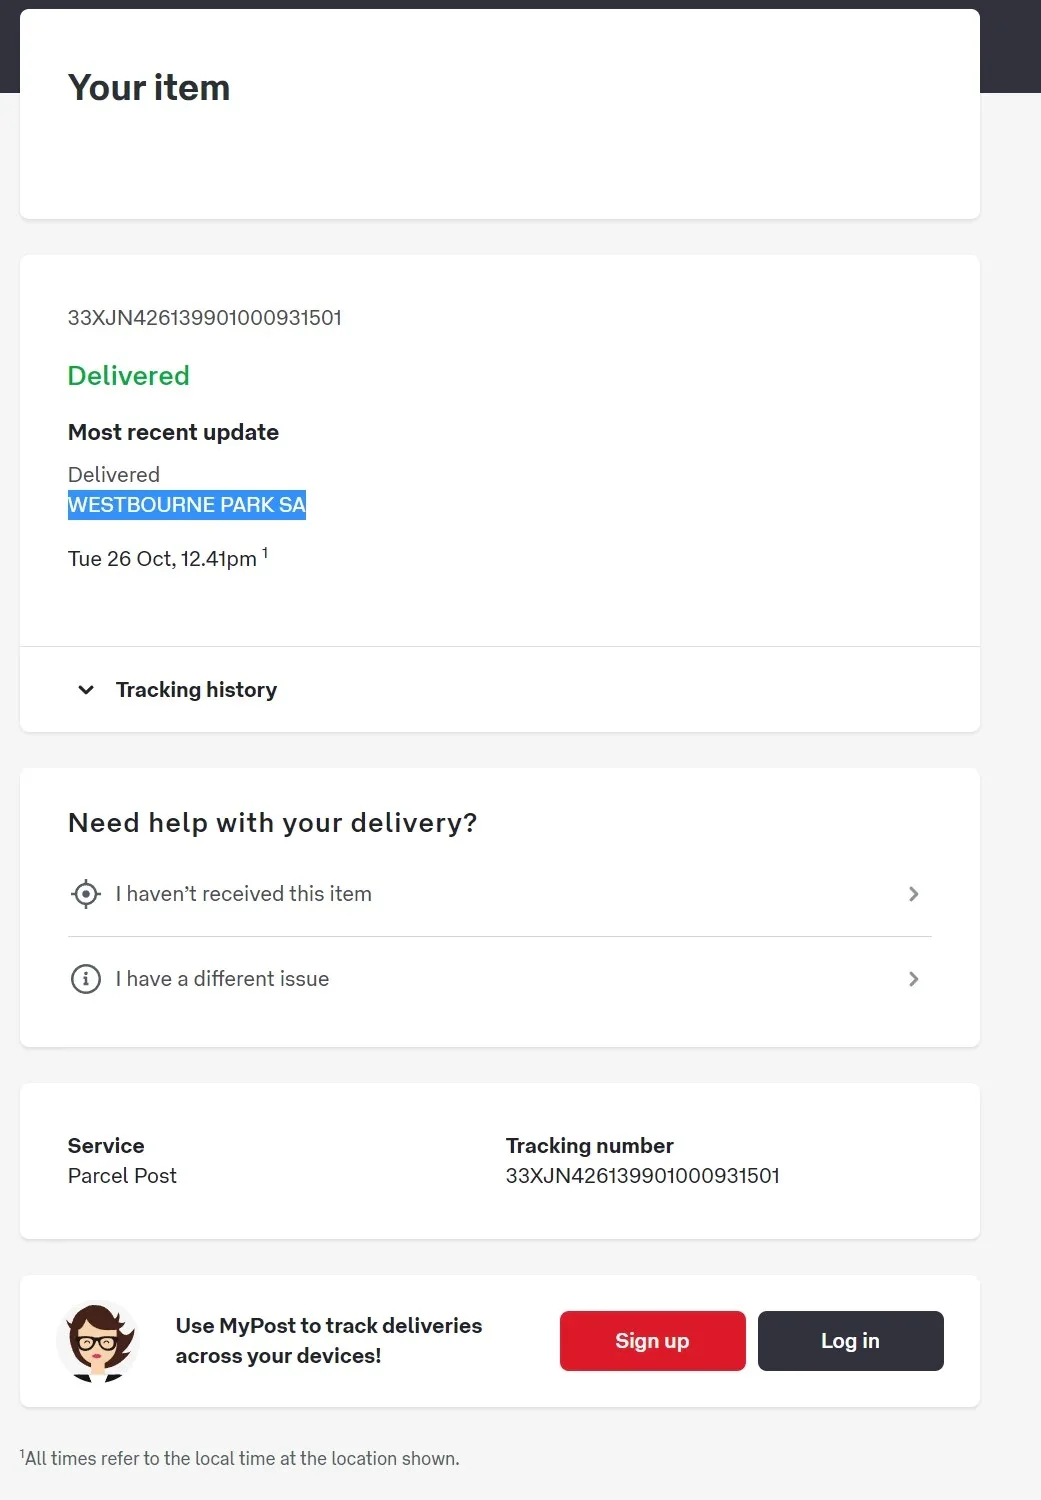This screenshot has width=1041, height=1500.
Task: Click chevron arrow for haven't received item
Action: click(x=913, y=894)
